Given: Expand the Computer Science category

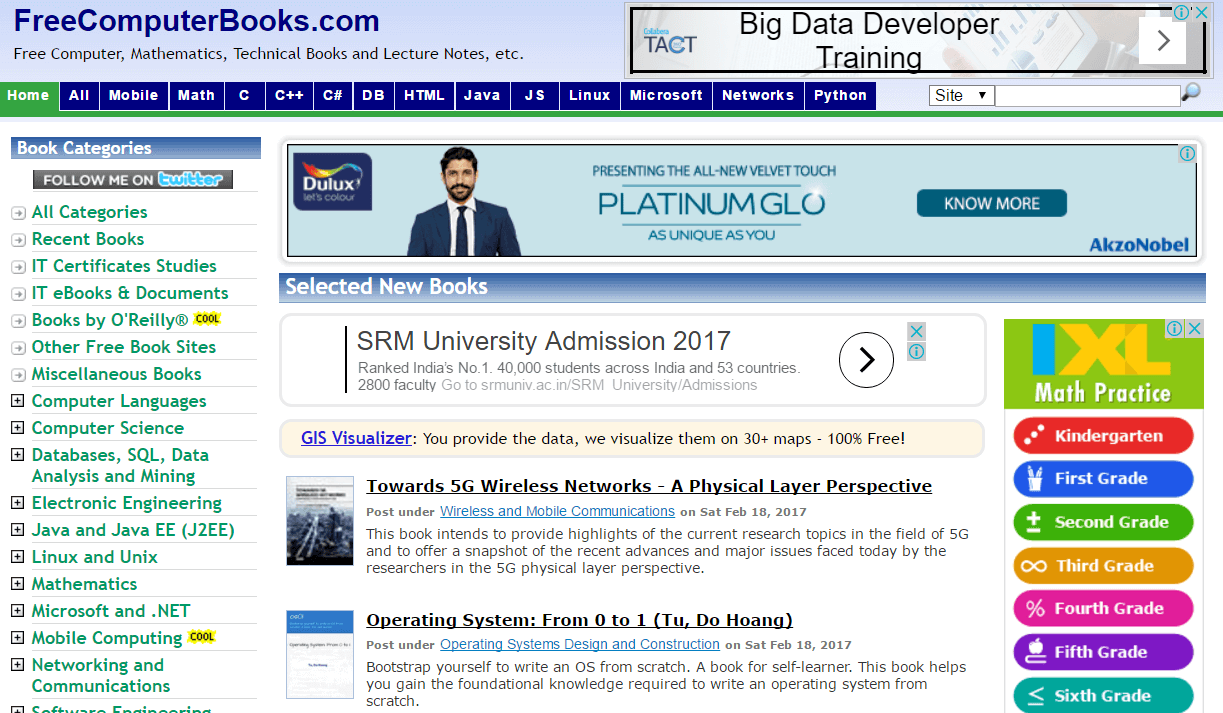Looking at the screenshot, I should point(17,428).
